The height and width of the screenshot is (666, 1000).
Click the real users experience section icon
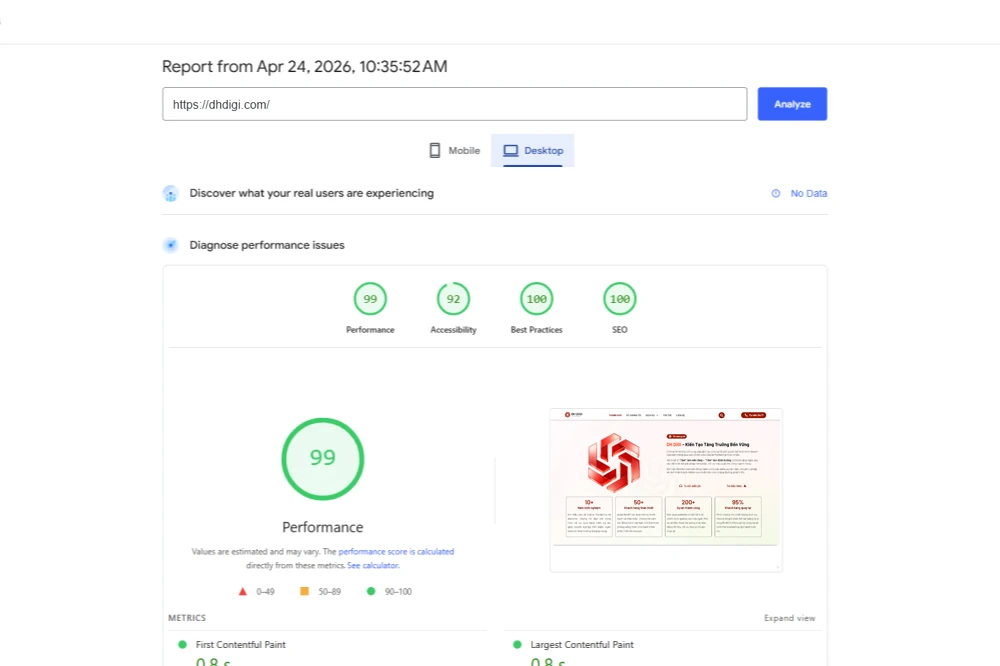pyautogui.click(x=170, y=193)
